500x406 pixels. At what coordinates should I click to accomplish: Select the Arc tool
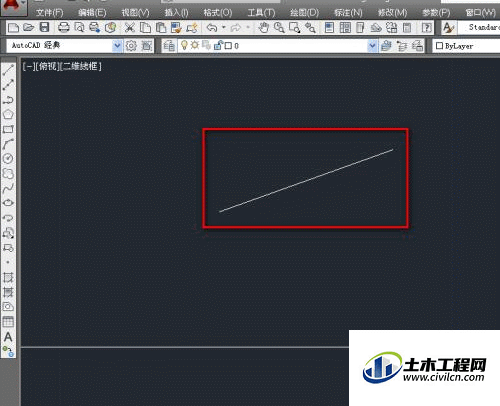(8, 144)
